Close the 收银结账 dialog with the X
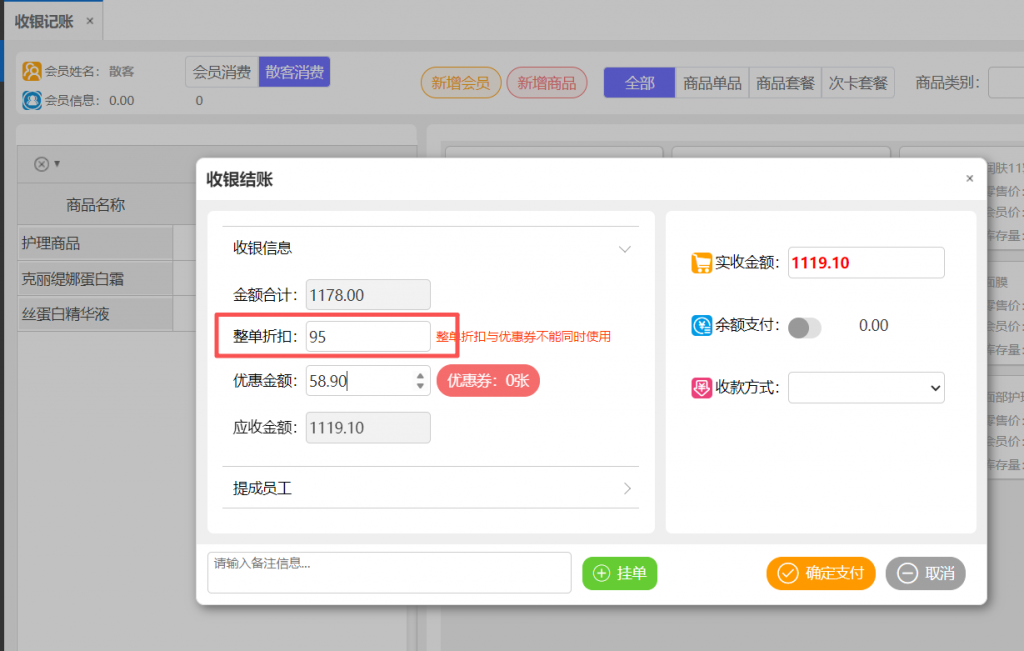Viewport: 1024px width, 651px height. click(x=969, y=179)
